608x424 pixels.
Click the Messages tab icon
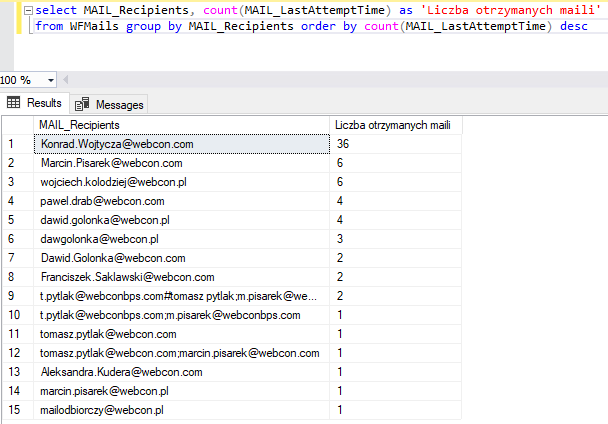[x=82, y=104]
